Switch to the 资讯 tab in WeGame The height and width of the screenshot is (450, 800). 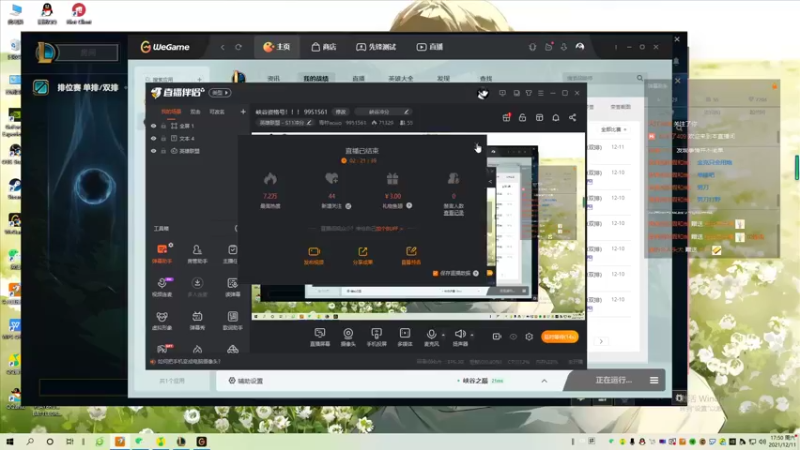[273, 79]
